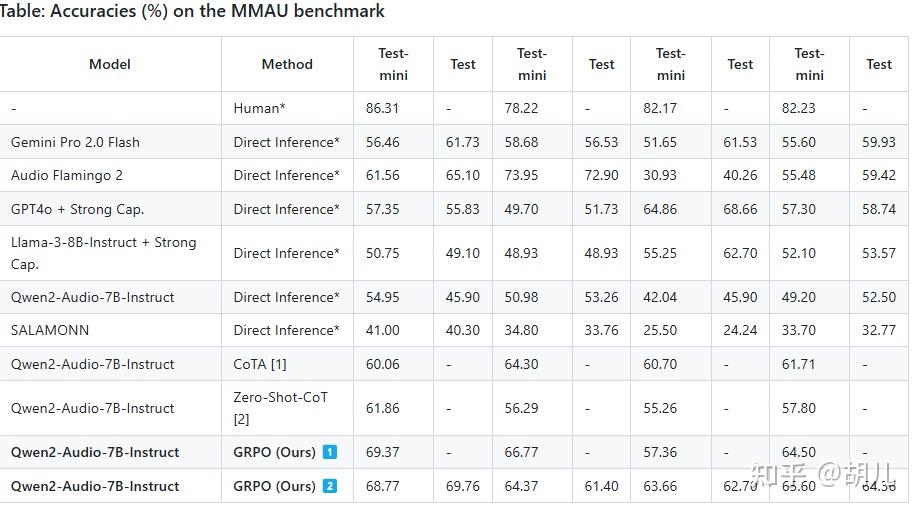Select the SALAMONN model cell
The image size is (920, 512).
pyautogui.click(x=52, y=330)
